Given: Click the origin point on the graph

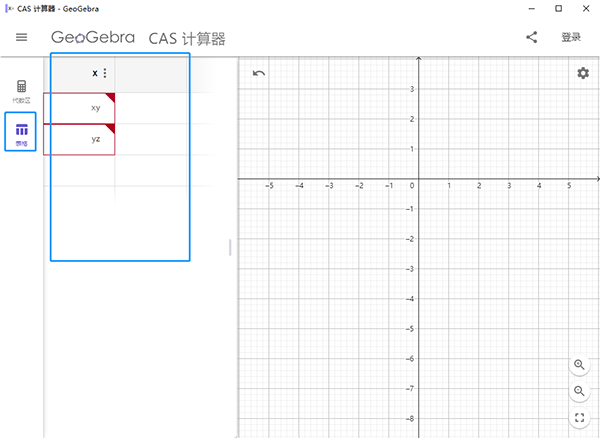Looking at the screenshot, I should coord(418,179).
